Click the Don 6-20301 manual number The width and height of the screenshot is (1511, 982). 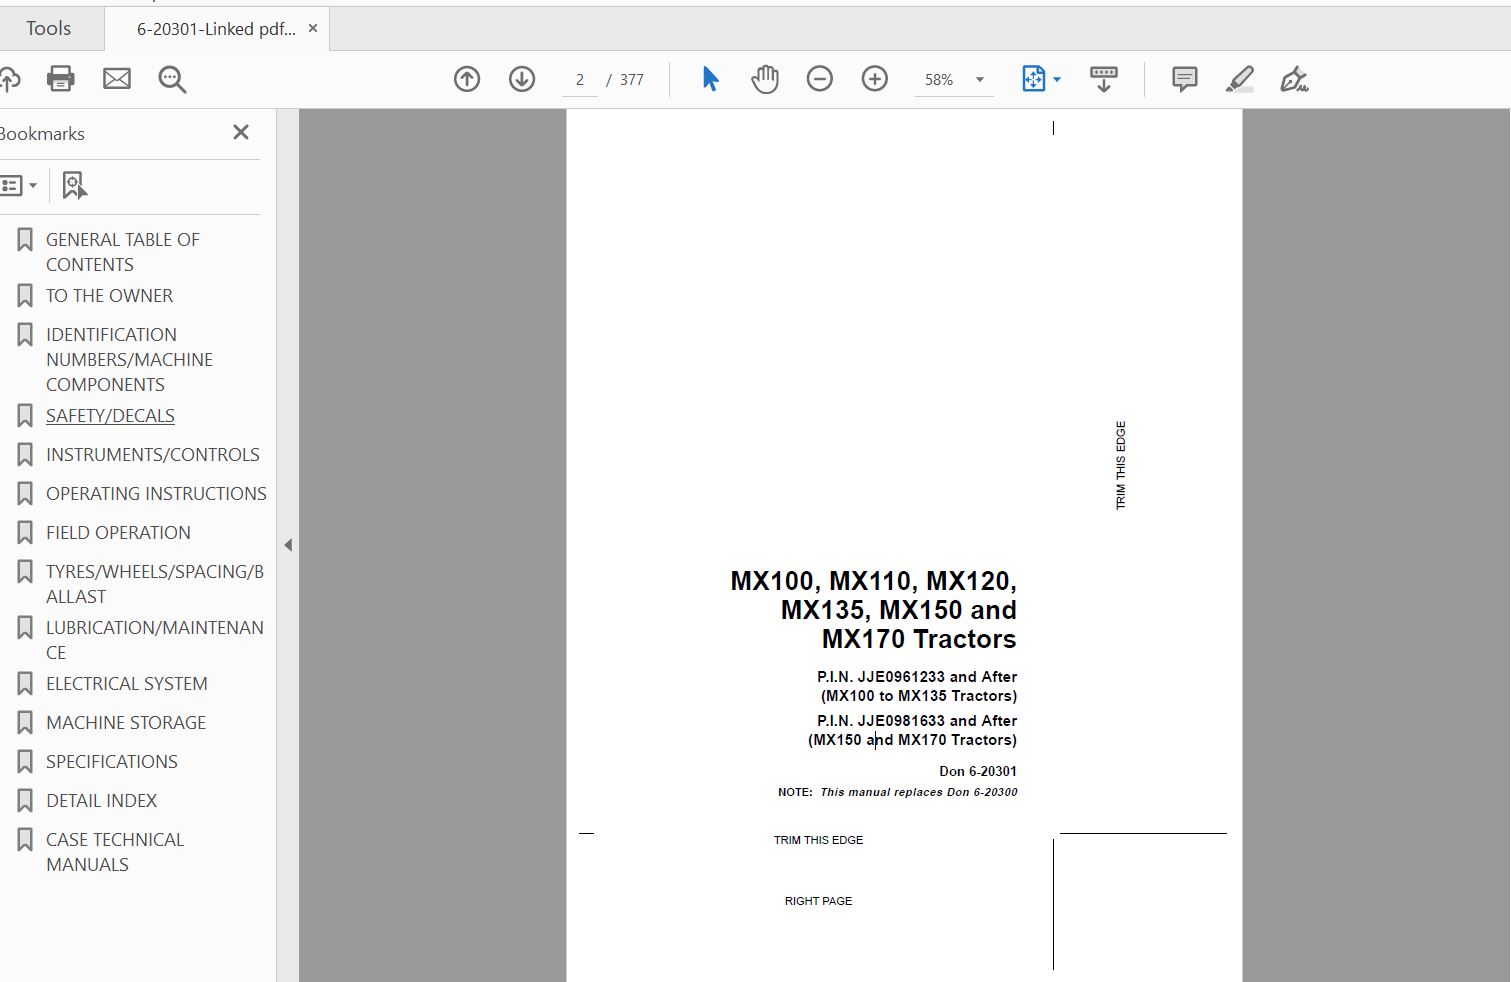click(978, 771)
